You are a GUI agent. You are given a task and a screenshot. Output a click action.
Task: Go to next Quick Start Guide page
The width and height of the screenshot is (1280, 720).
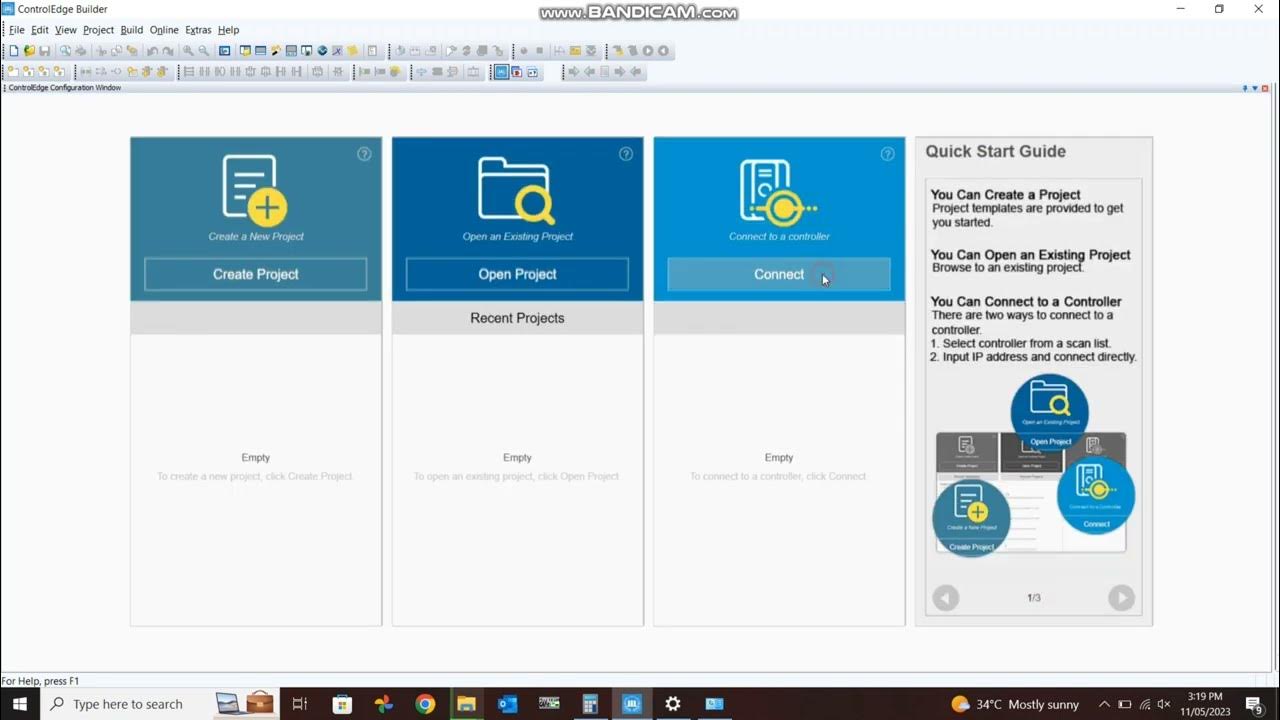click(1121, 598)
